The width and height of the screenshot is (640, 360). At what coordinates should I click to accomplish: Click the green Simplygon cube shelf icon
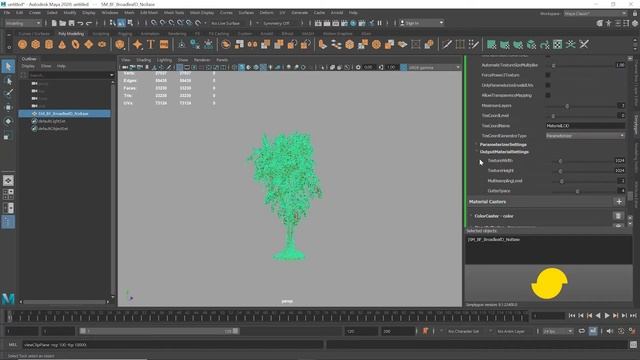click(x=531, y=44)
